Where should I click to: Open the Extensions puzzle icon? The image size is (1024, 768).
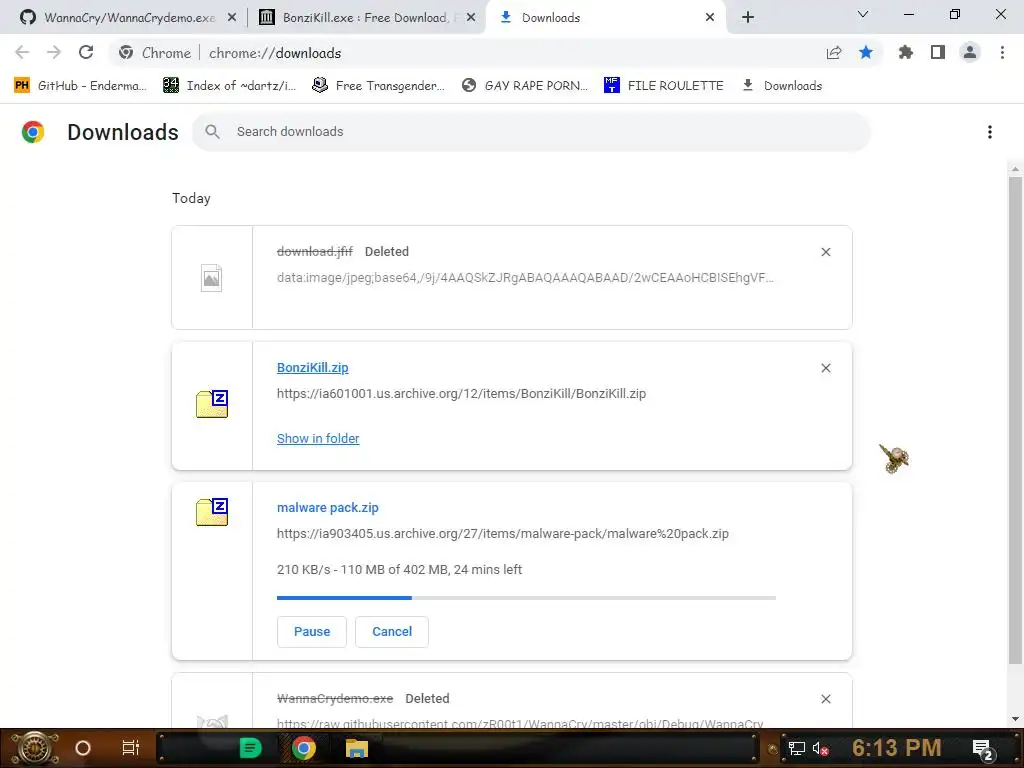point(905,52)
